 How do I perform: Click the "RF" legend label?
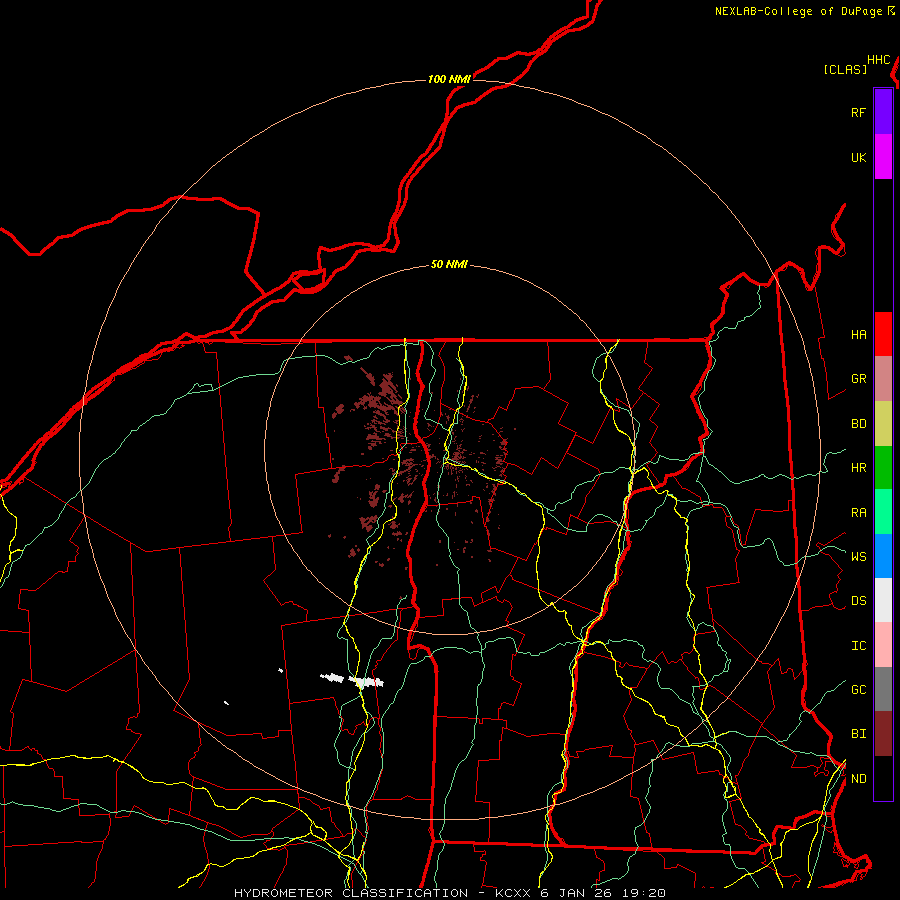pyautogui.click(x=858, y=112)
